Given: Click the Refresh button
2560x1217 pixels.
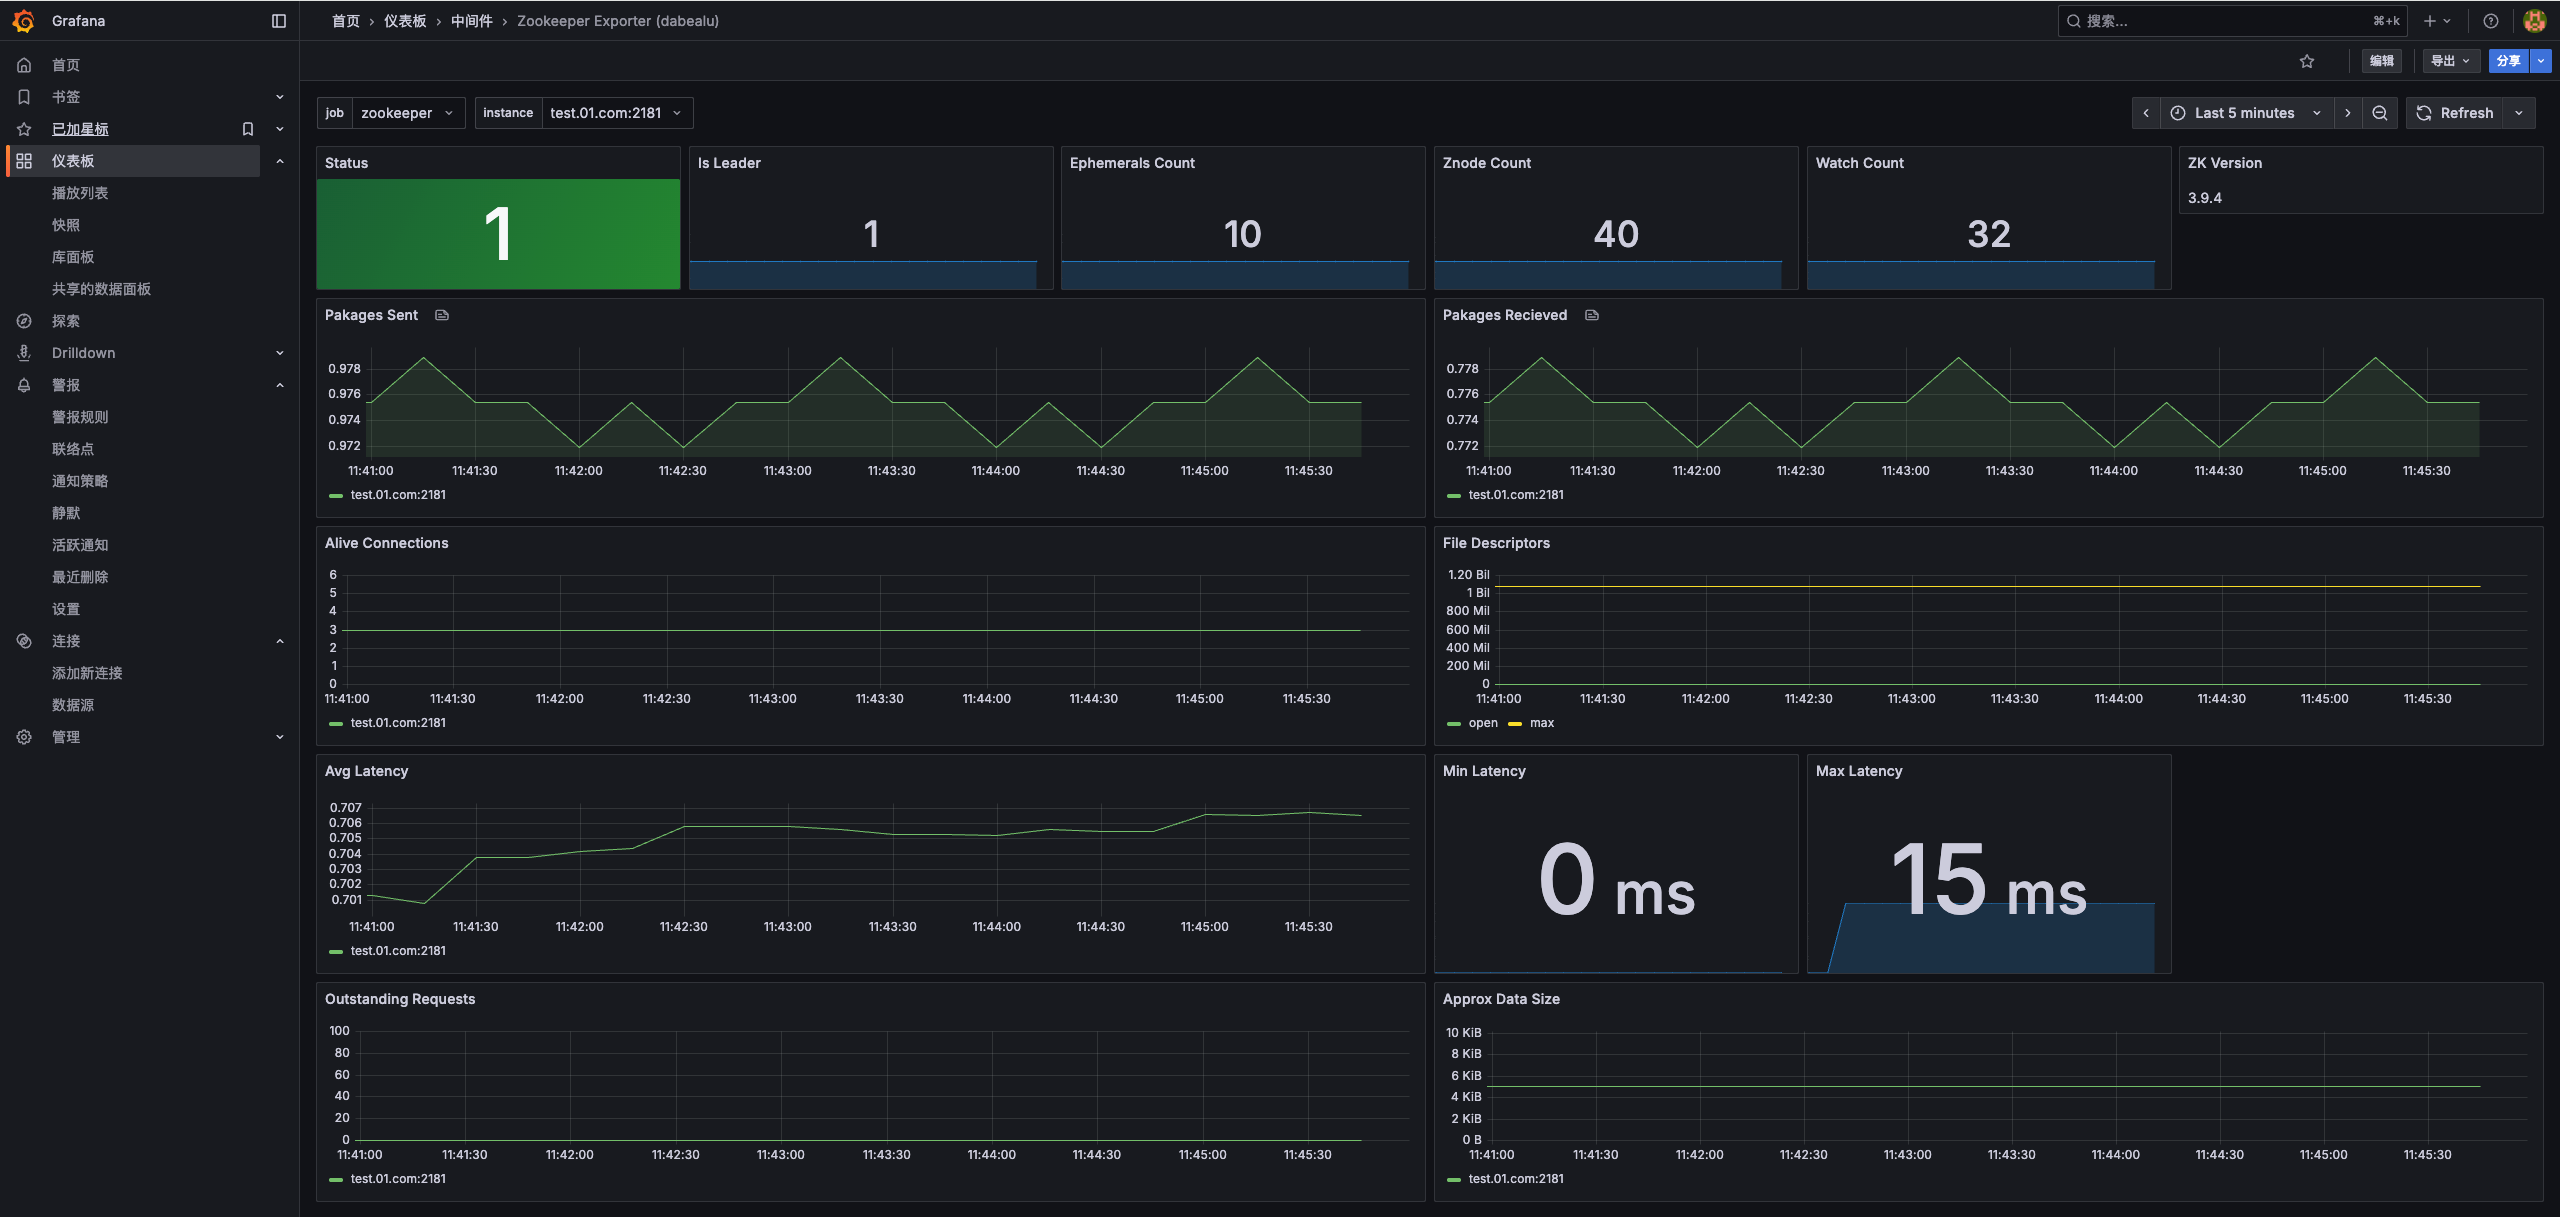Looking at the screenshot, I should [2455, 113].
